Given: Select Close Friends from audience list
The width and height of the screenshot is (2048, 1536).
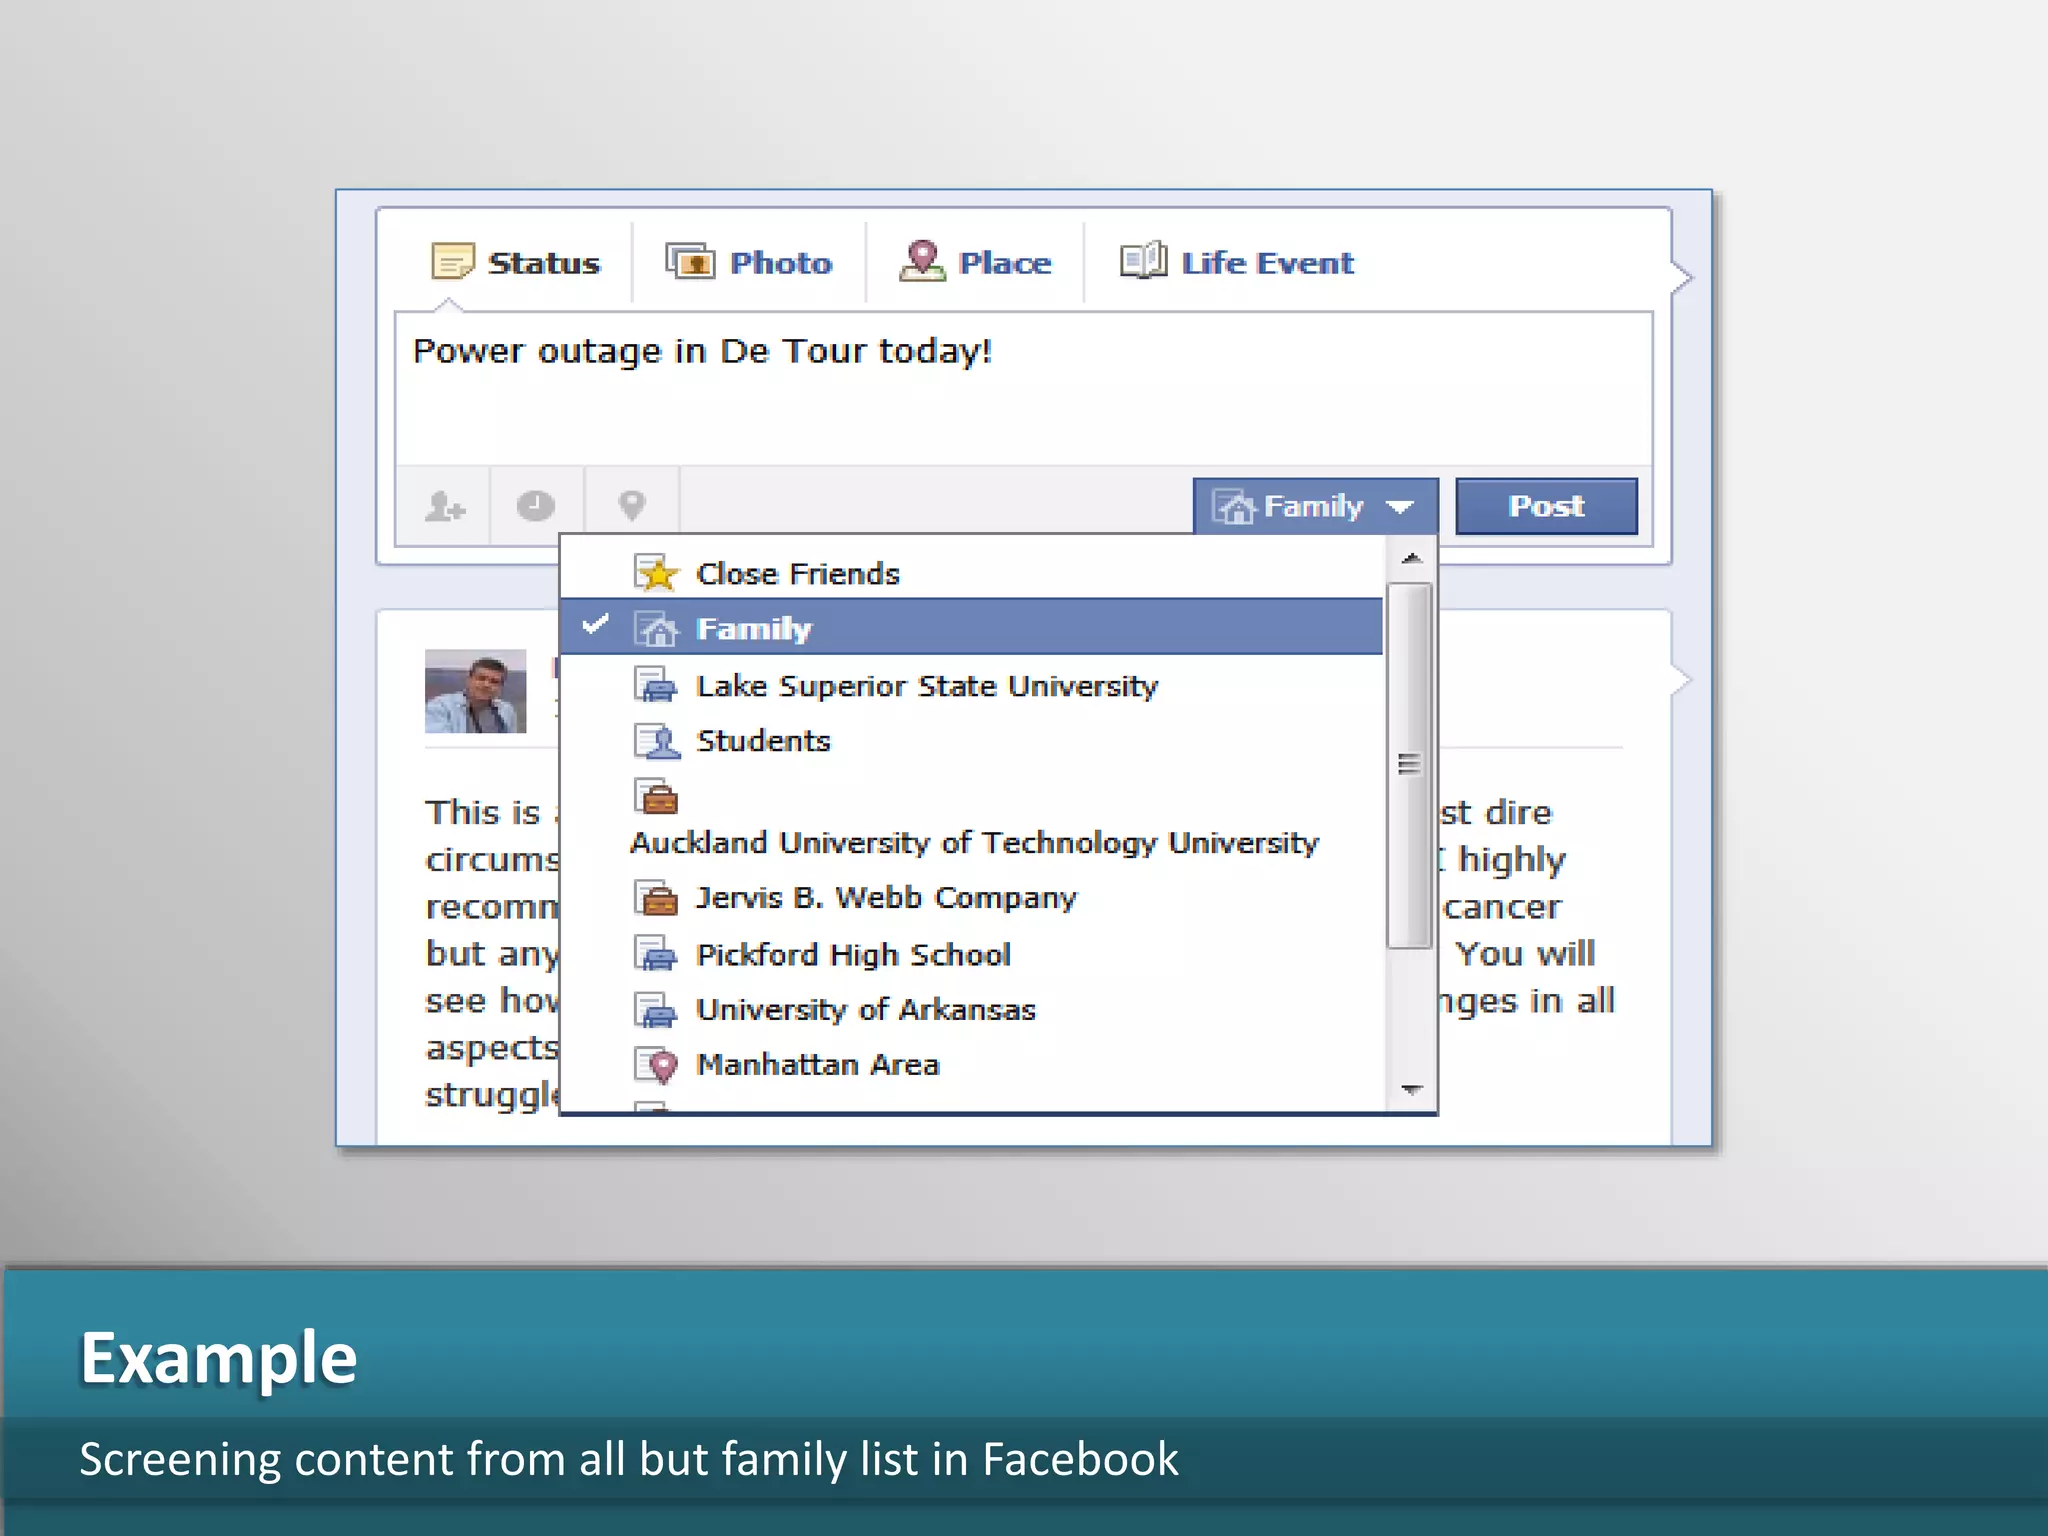Looking at the screenshot, I should [x=972, y=573].
